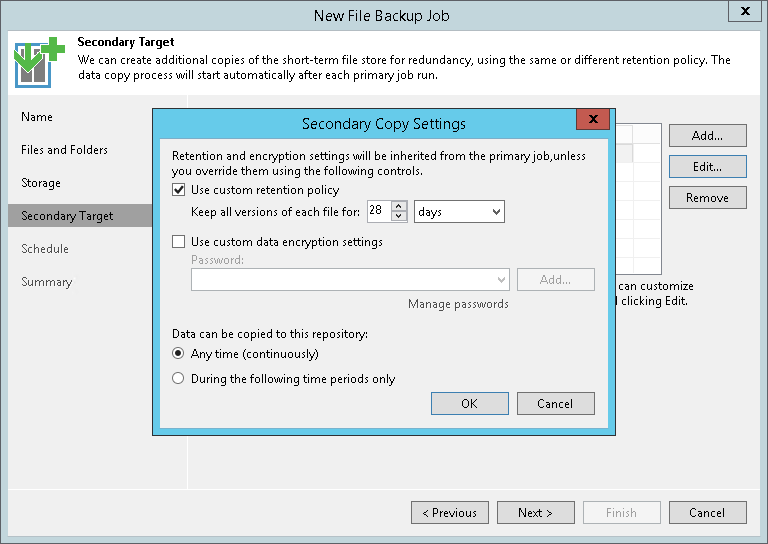The height and width of the screenshot is (544, 768).
Task: Cancel the Secondary Copy Settings dialog
Action: coord(555,404)
